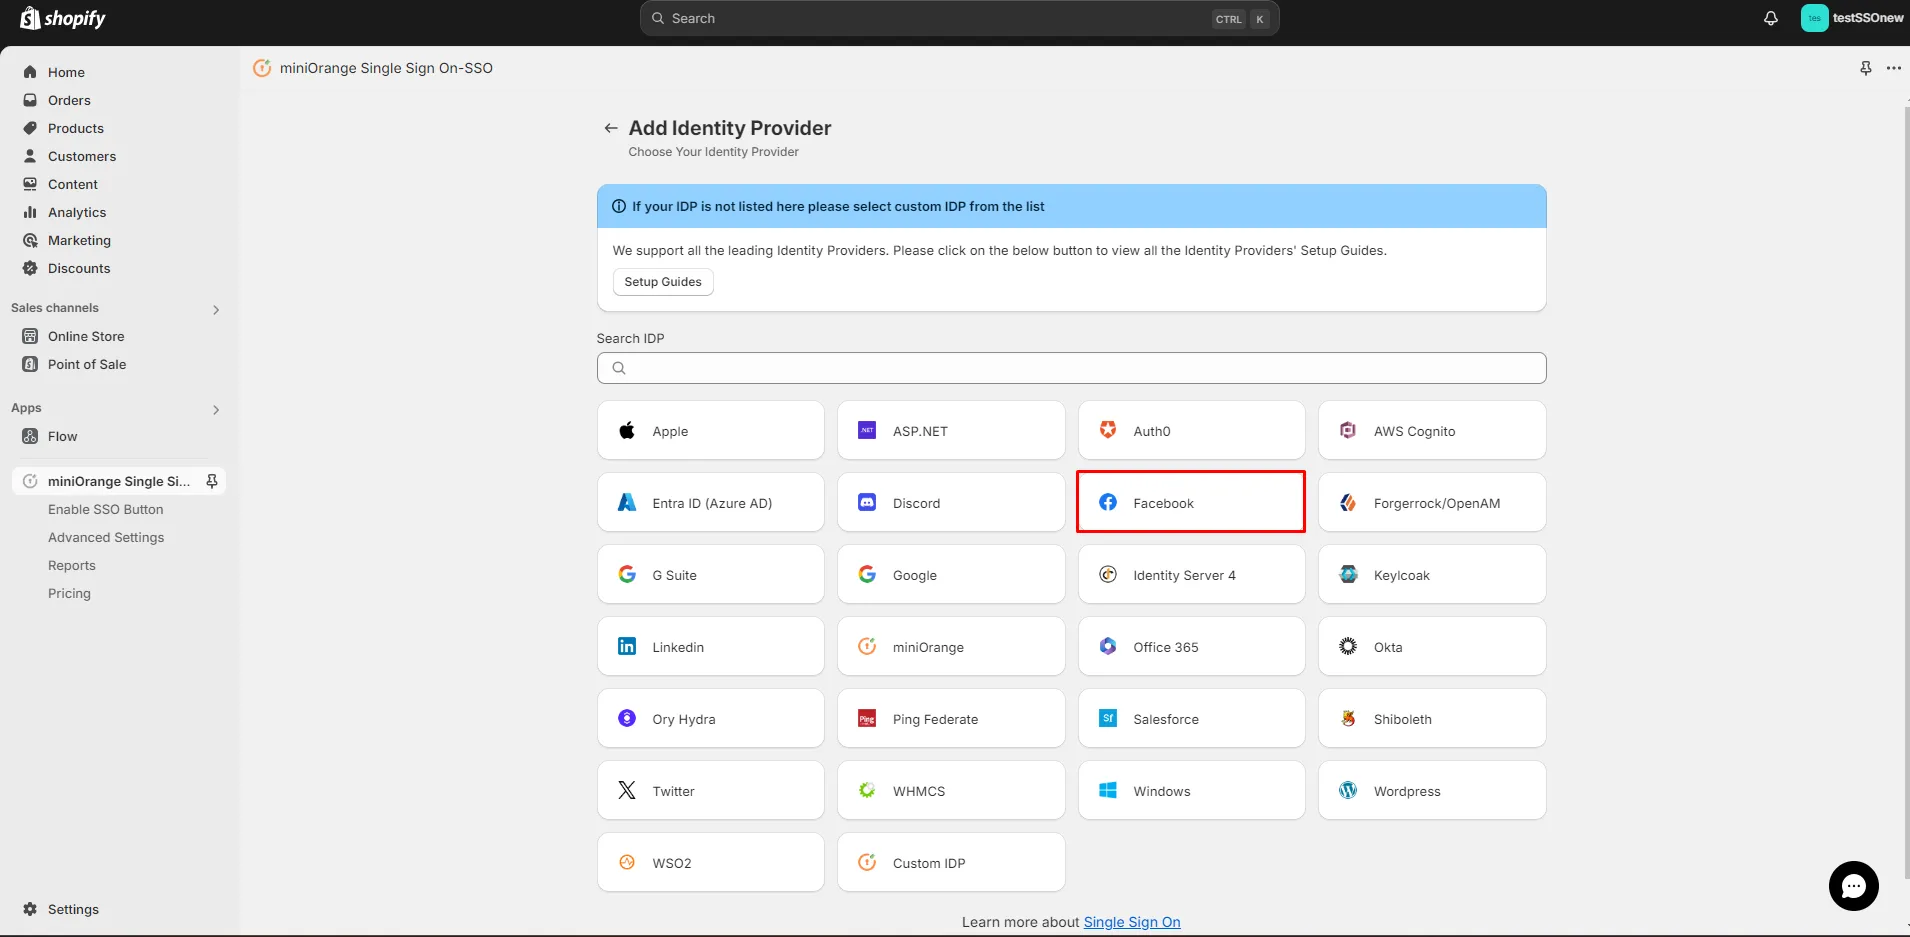Open Reports page
This screenshot has width=1910, height=937.
(72, 565)
